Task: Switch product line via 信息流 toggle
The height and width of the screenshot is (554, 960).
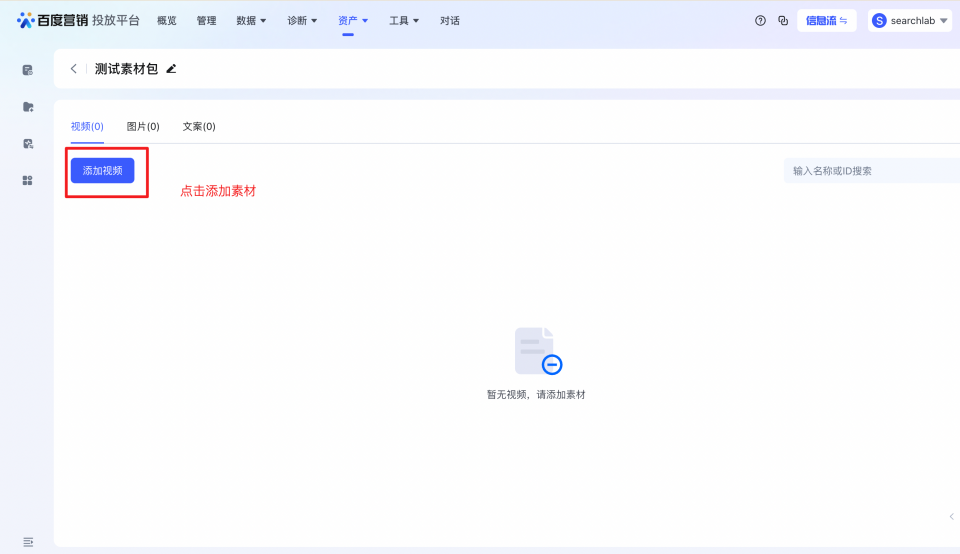Action: pyautogui.click(x=826, y=20)
